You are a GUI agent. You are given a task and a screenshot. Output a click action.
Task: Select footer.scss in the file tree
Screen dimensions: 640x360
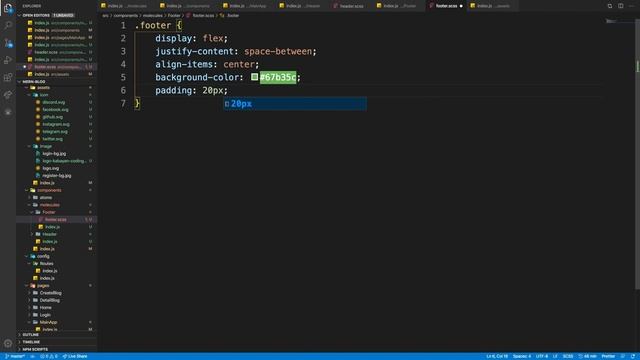click(56, 220)
